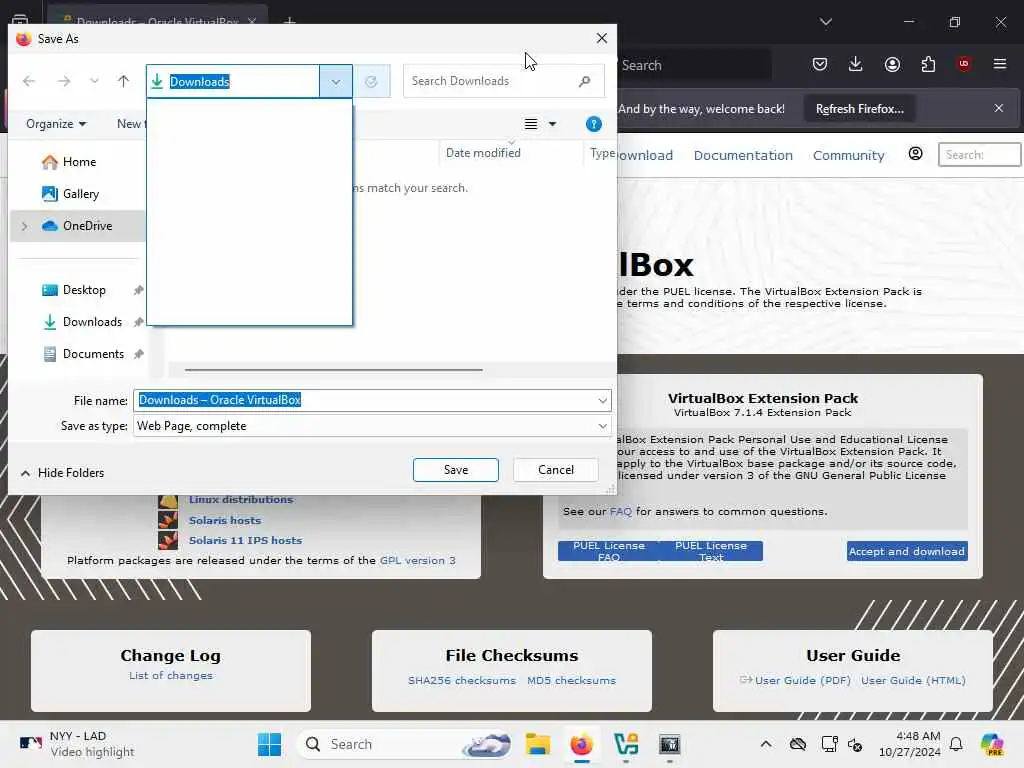The image size is (1024, 768).
Task: Open Downloads quick access folder
Action: coord(92,322)
